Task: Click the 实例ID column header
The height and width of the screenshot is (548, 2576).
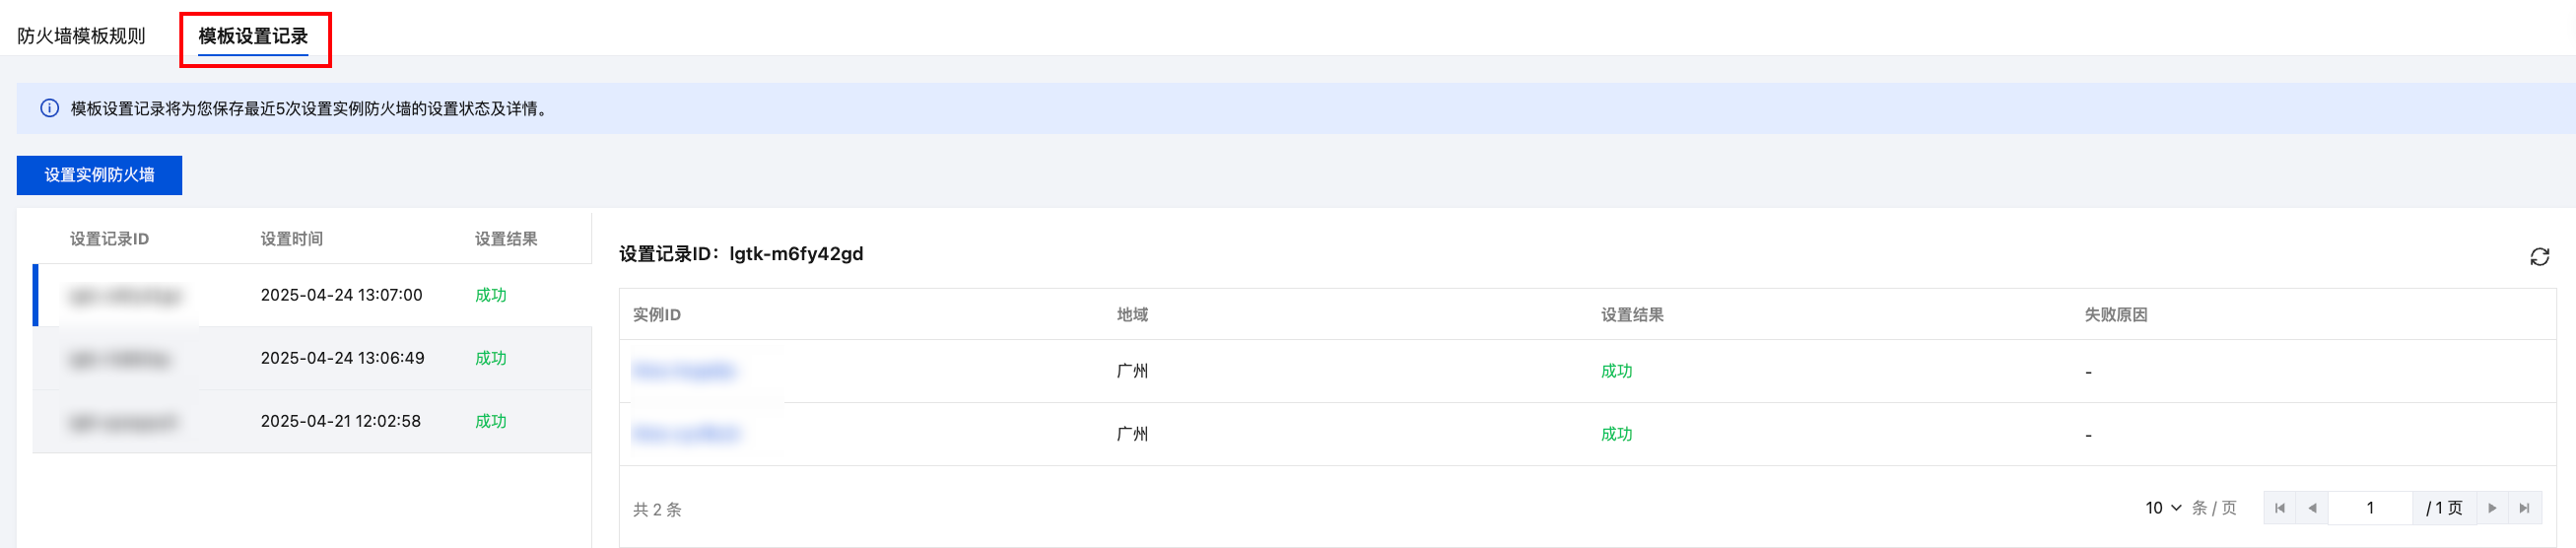Action: [656, 315]
